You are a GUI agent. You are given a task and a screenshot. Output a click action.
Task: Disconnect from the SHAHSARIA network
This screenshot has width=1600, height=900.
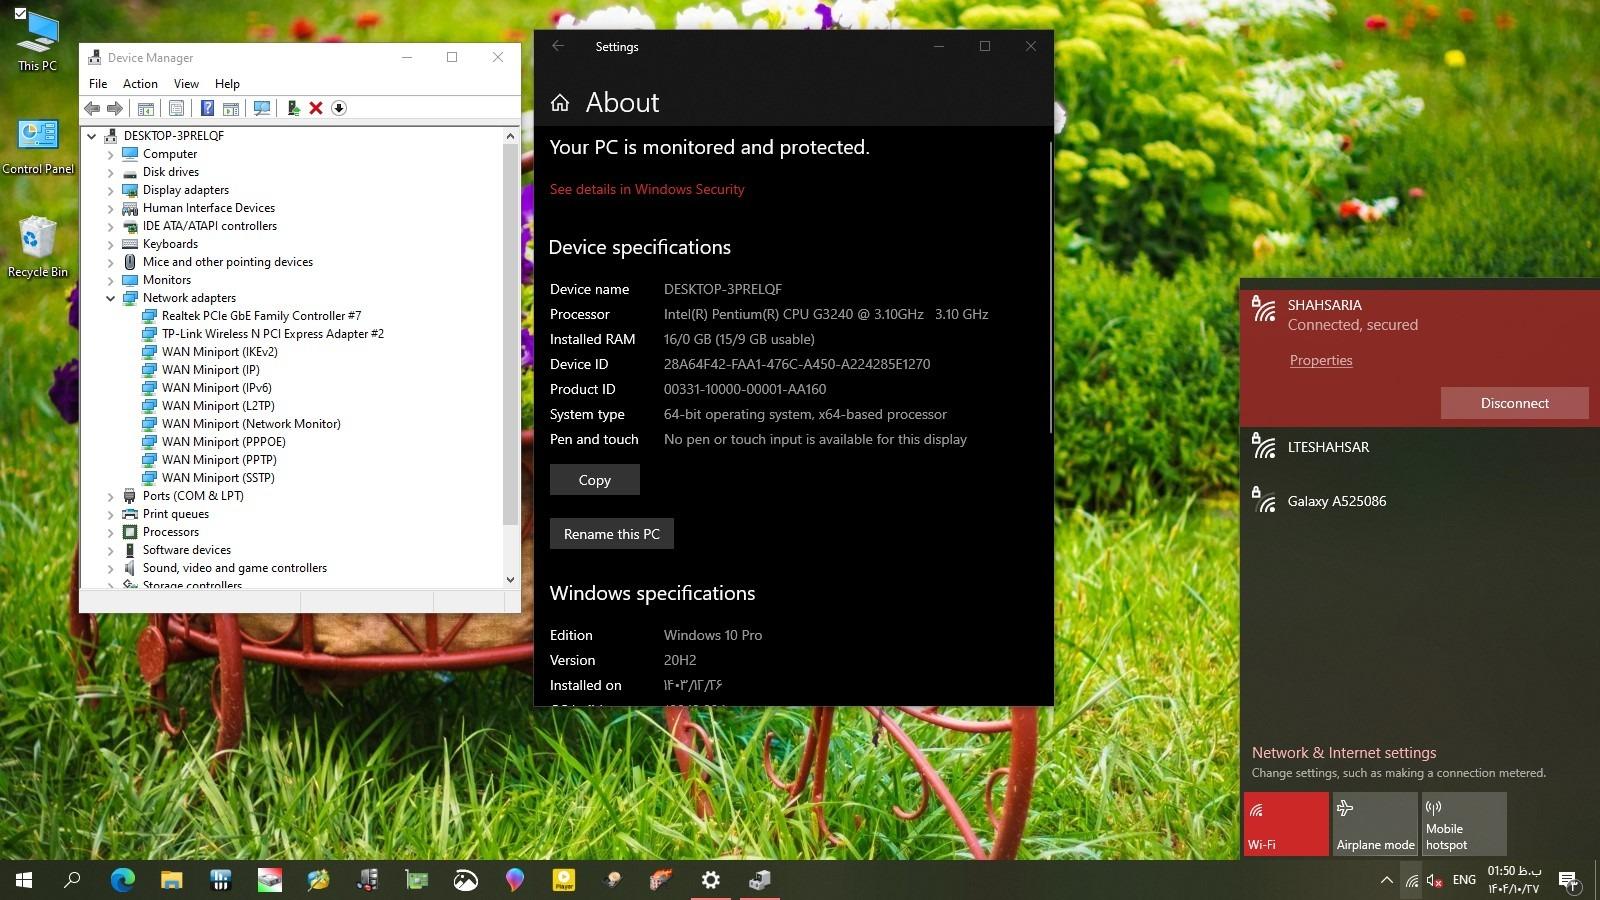click(x=1514, y=403)
